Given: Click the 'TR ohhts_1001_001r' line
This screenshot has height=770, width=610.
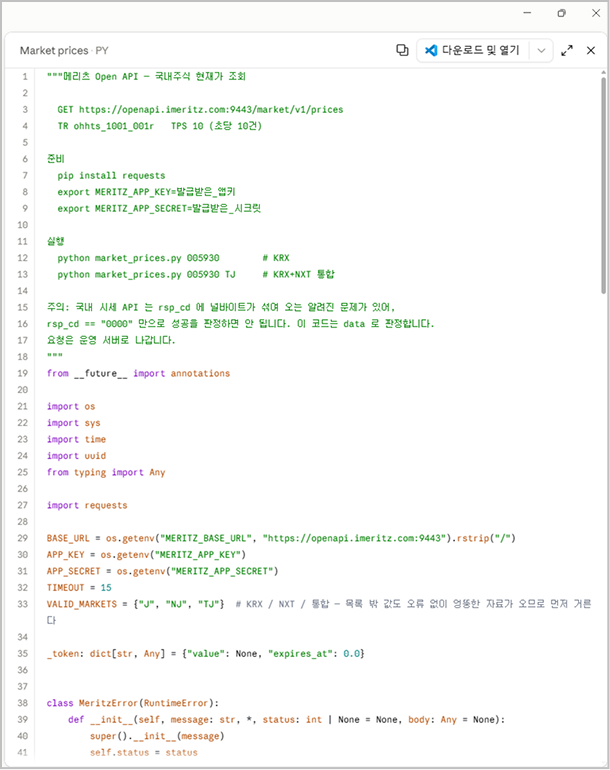Looking at the screenshot, I should (x=160, y=126).
